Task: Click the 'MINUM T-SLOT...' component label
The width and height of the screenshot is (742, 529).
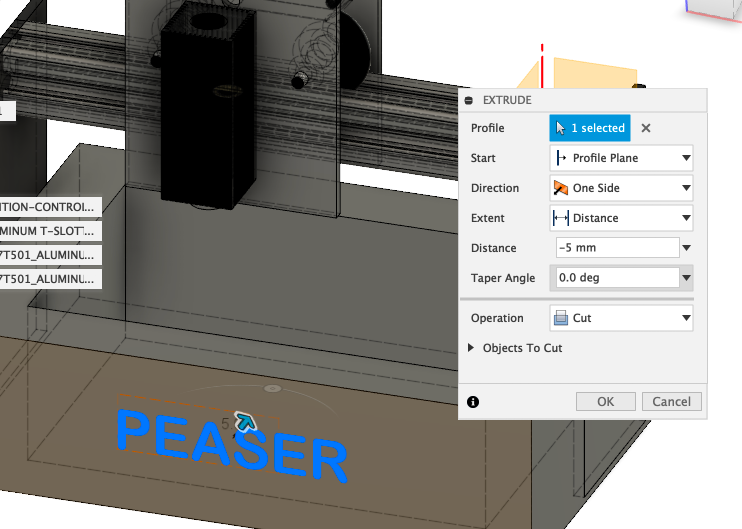Action: (51, 231)
